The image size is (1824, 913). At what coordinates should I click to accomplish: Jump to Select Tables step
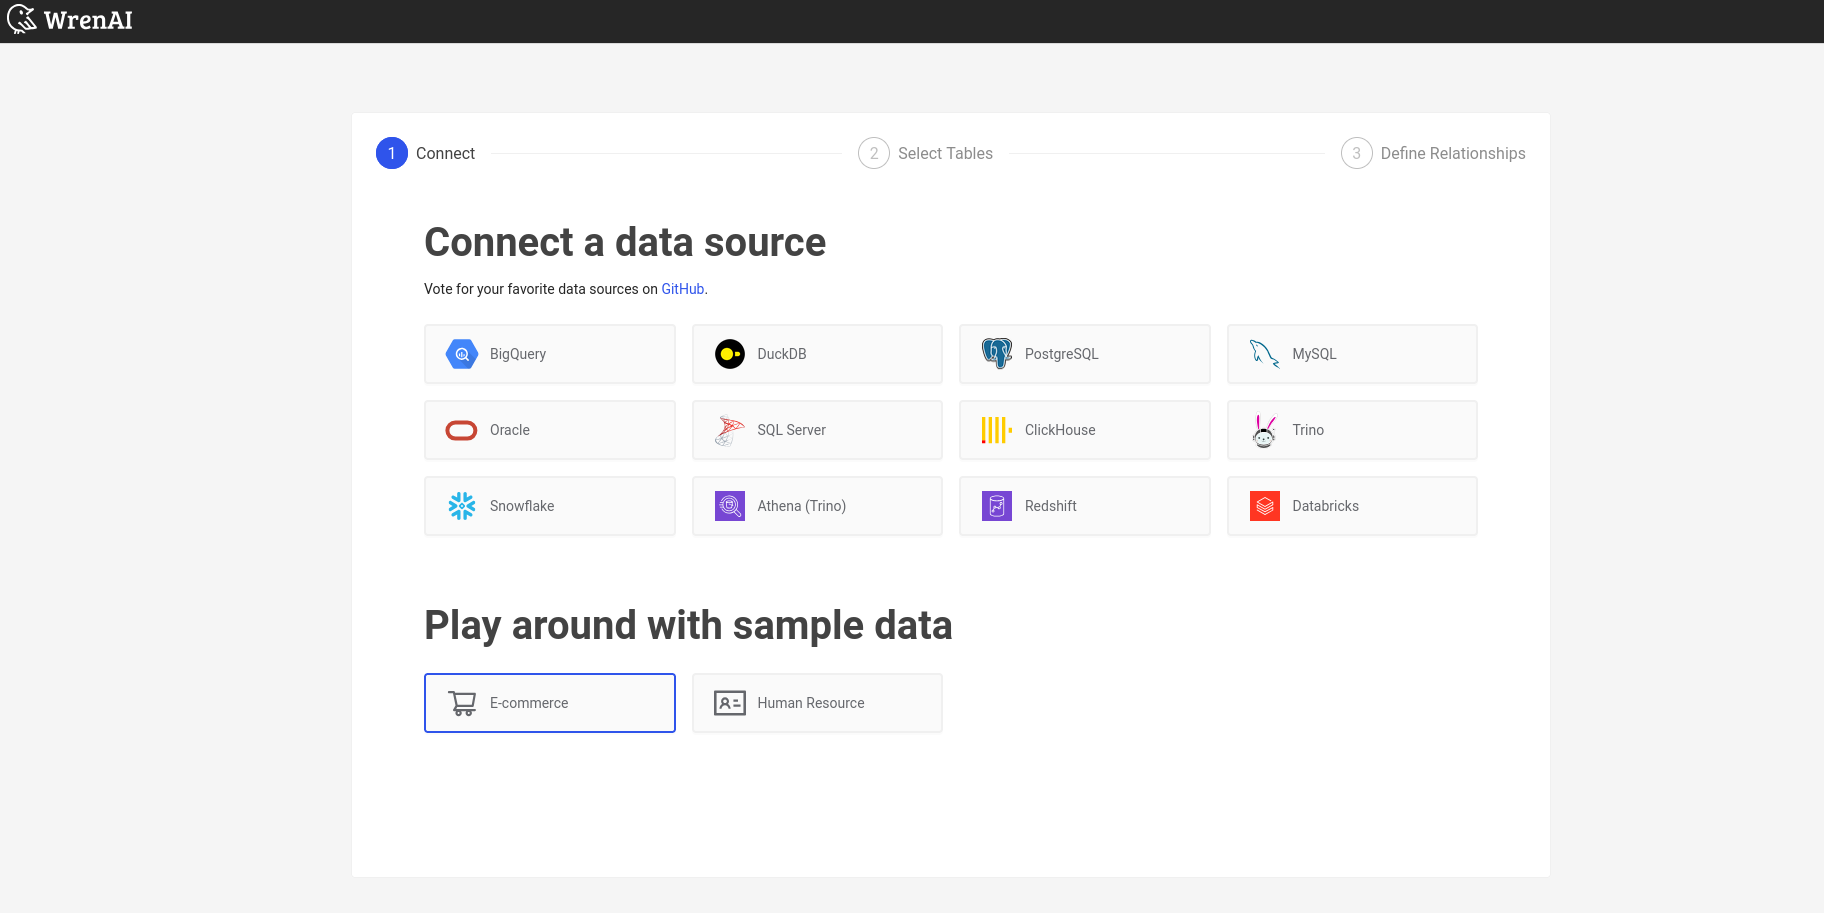pyautogui.click(x=944, y=153)
